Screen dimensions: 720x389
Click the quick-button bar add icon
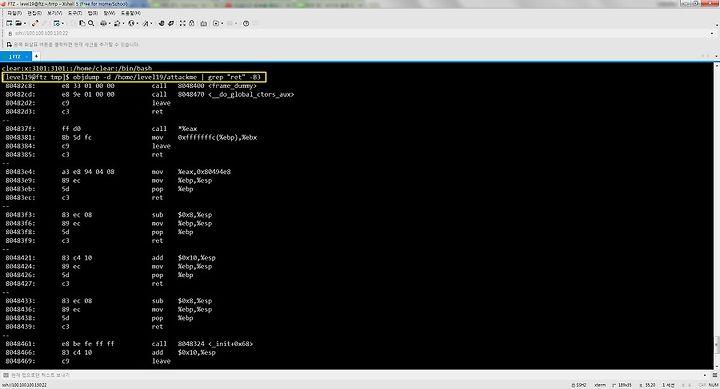9,45
